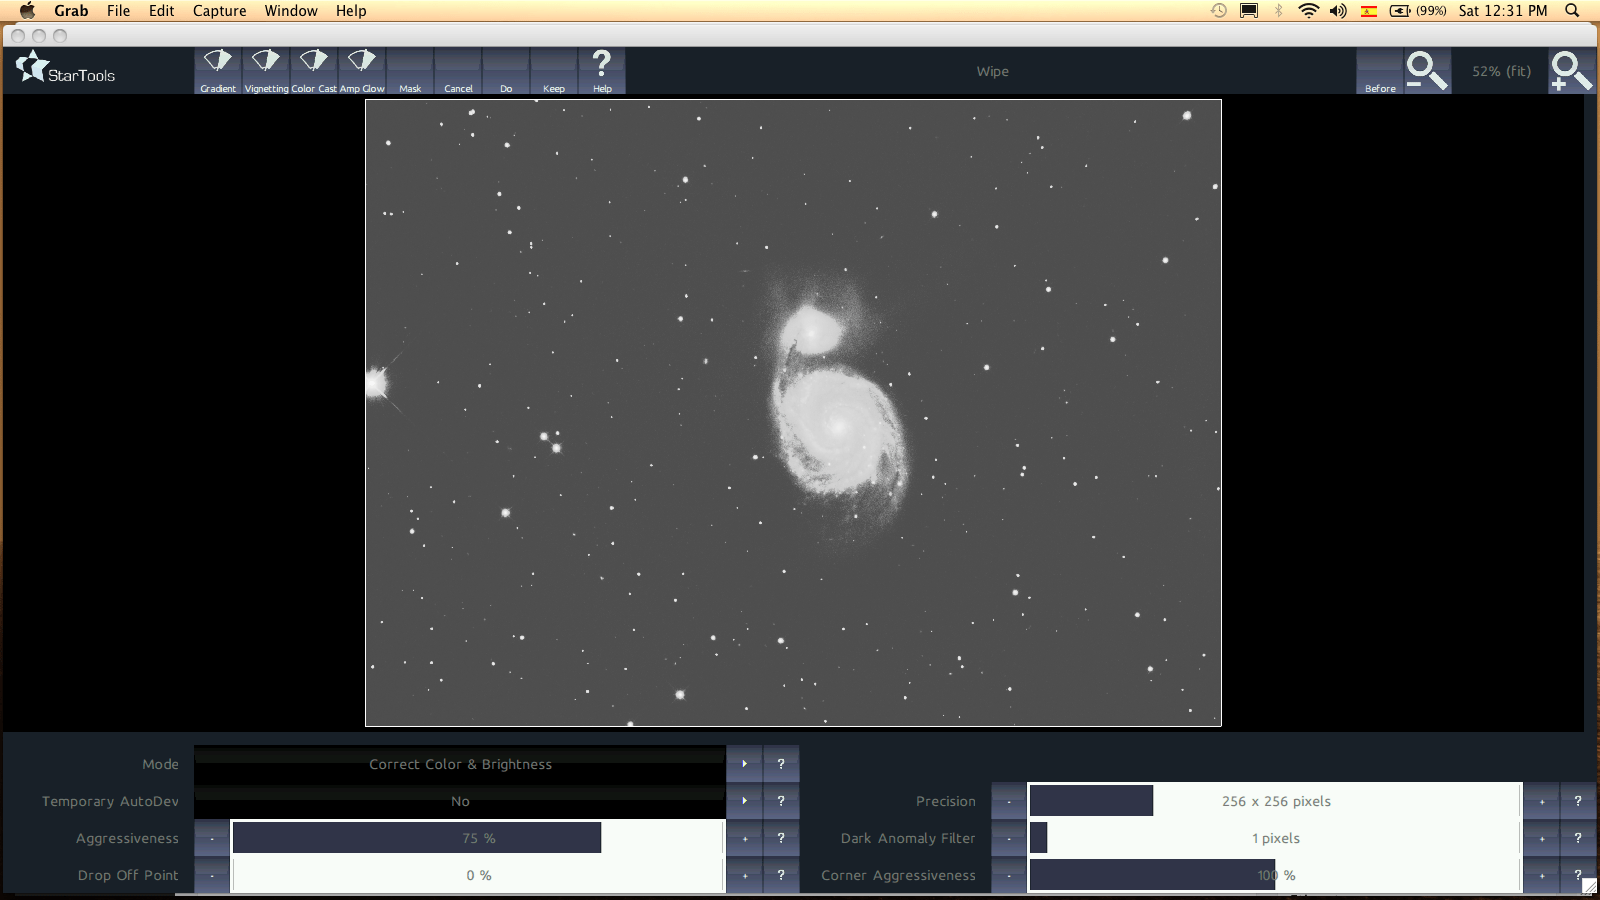Click the Aggressiveness slider bar

click(x=478, y=838)
